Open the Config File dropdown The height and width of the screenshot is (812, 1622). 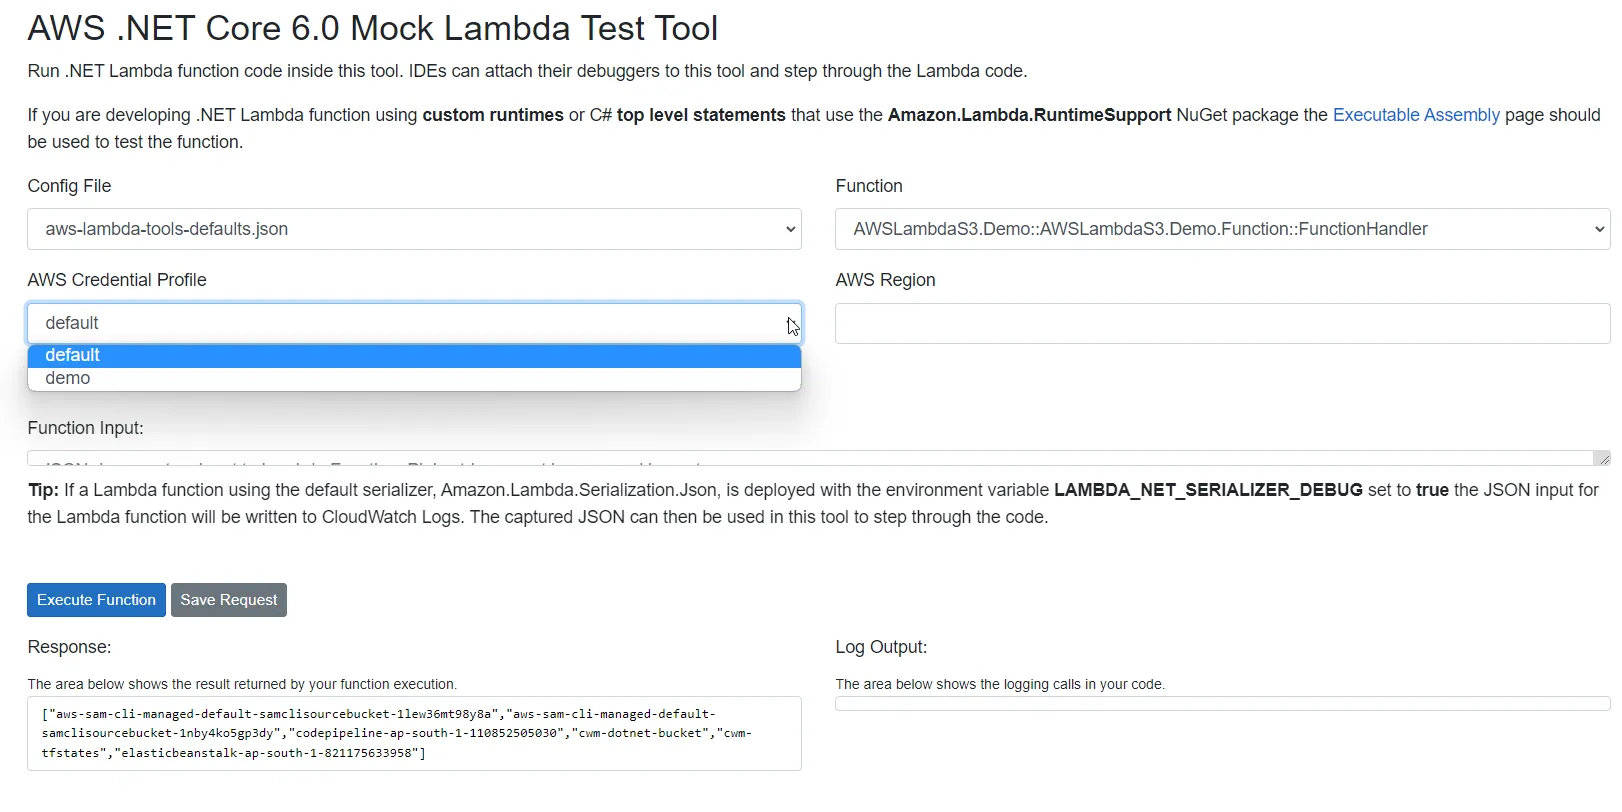tap(414, 229)
